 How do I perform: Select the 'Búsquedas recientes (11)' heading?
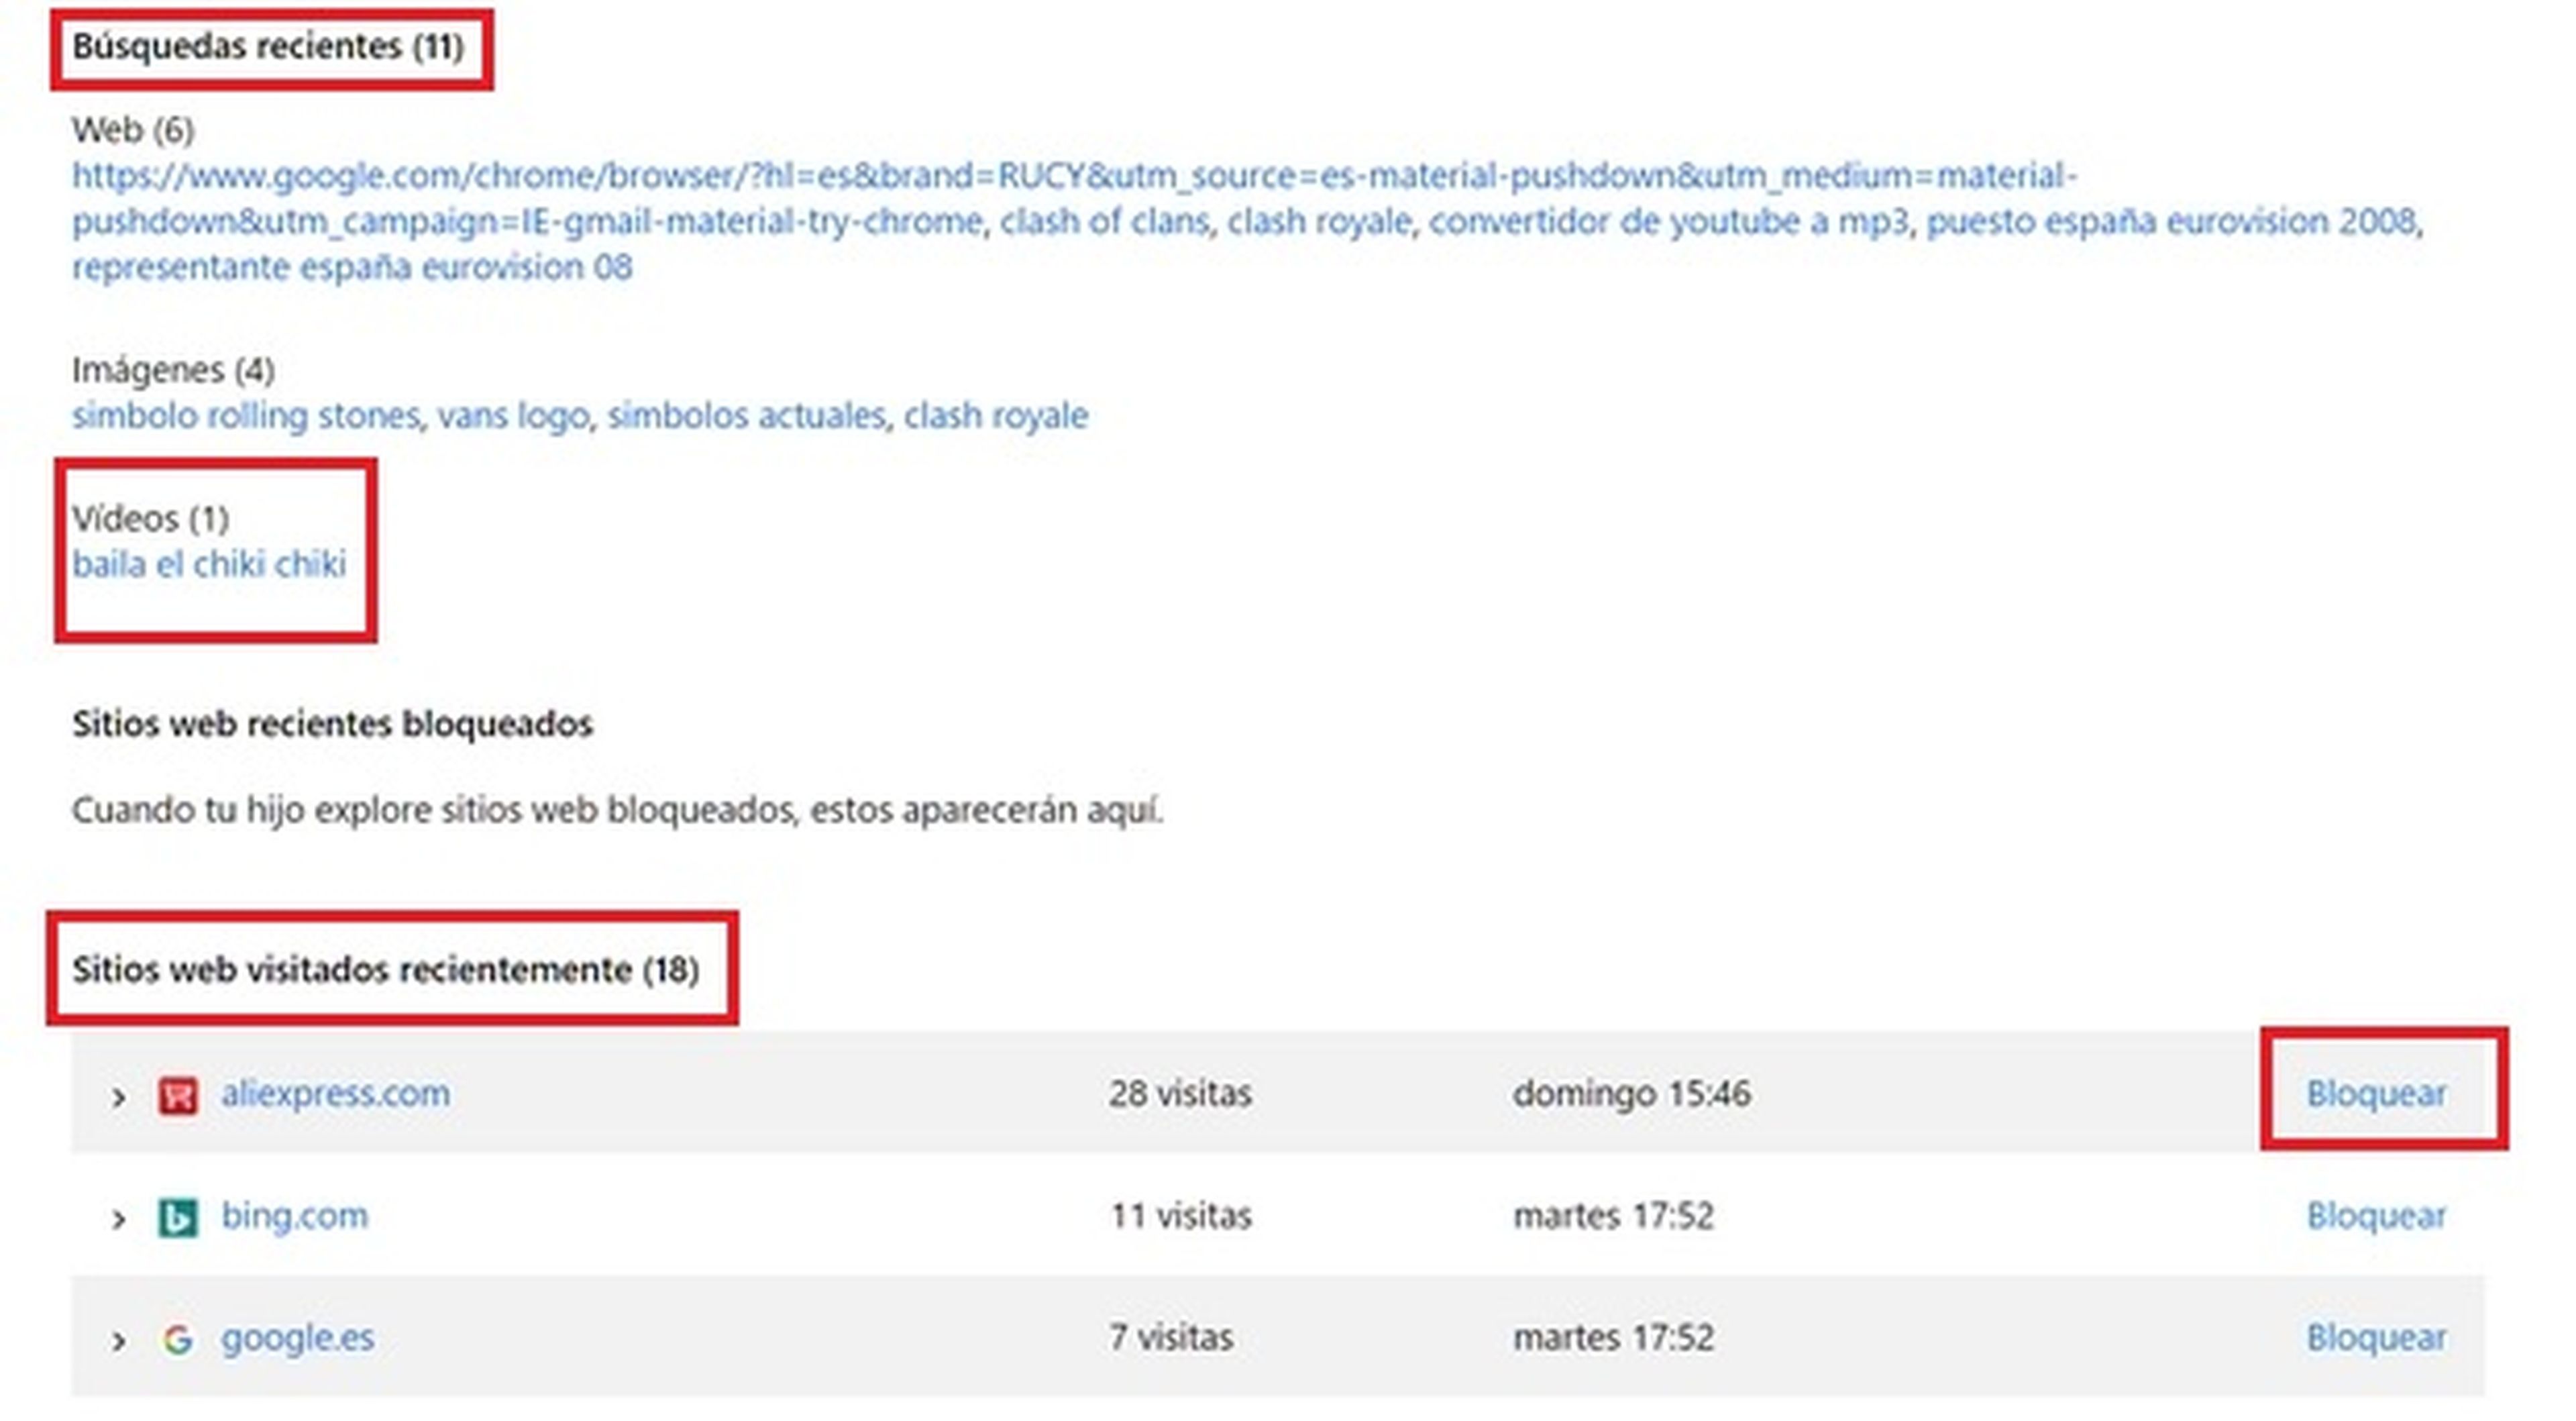coord(268,46)
